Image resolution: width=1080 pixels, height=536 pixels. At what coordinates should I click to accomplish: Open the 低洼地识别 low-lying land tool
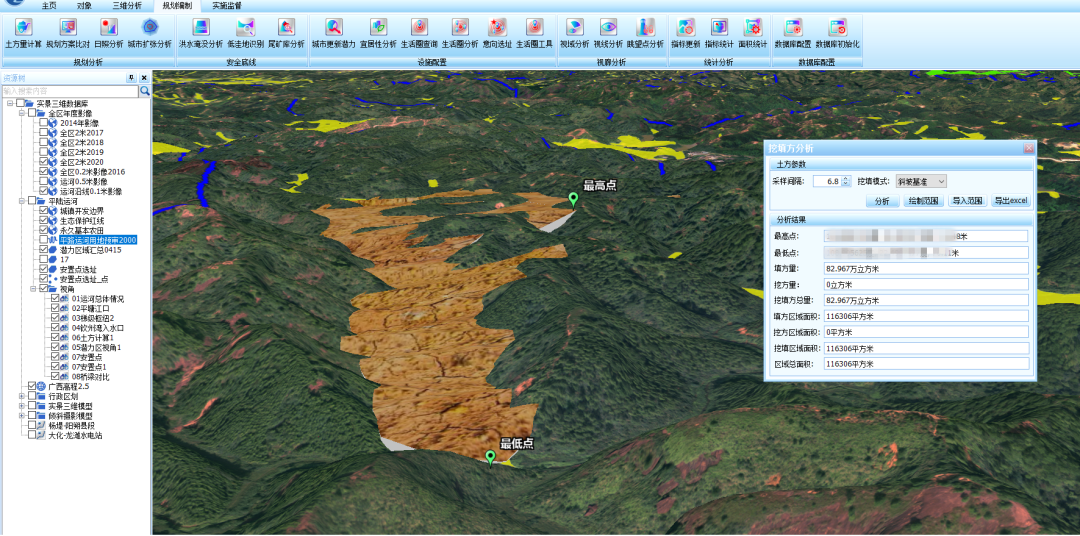(x=245, y=33)
